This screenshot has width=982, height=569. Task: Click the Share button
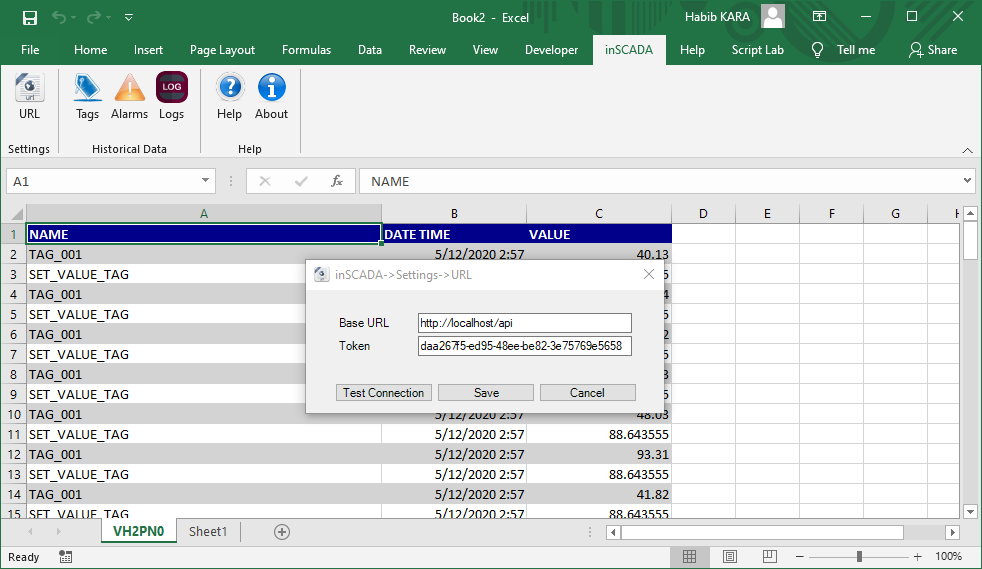pos(933,50)
